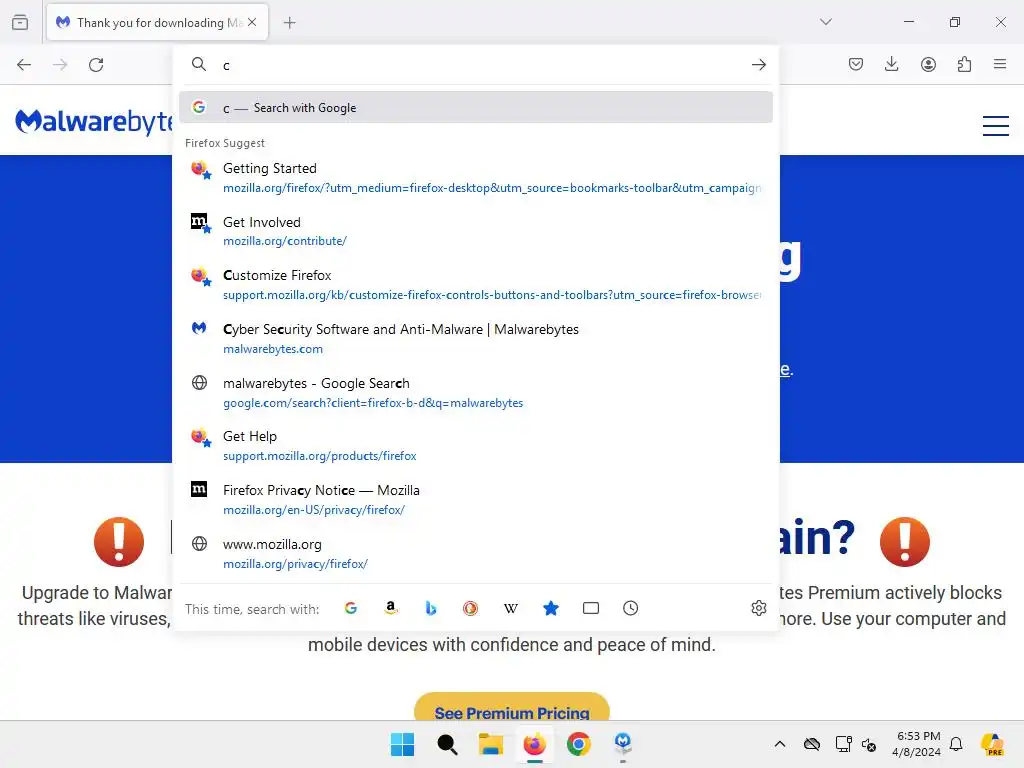
Task: Open Windows Search from the taskbar
Action: (x=447, y=744)
